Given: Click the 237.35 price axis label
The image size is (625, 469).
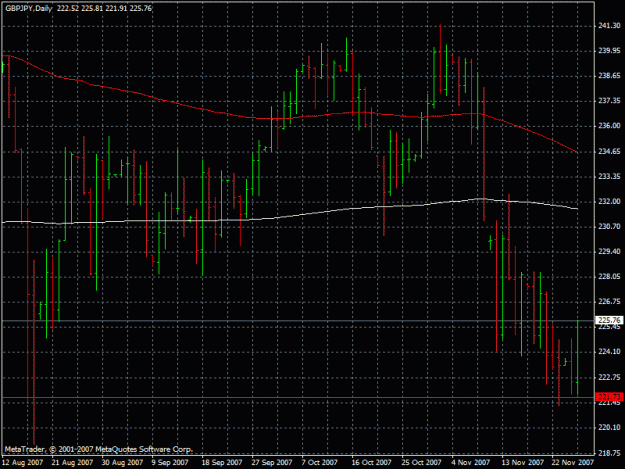Looking at the screenshot, I should coord(609,101).
